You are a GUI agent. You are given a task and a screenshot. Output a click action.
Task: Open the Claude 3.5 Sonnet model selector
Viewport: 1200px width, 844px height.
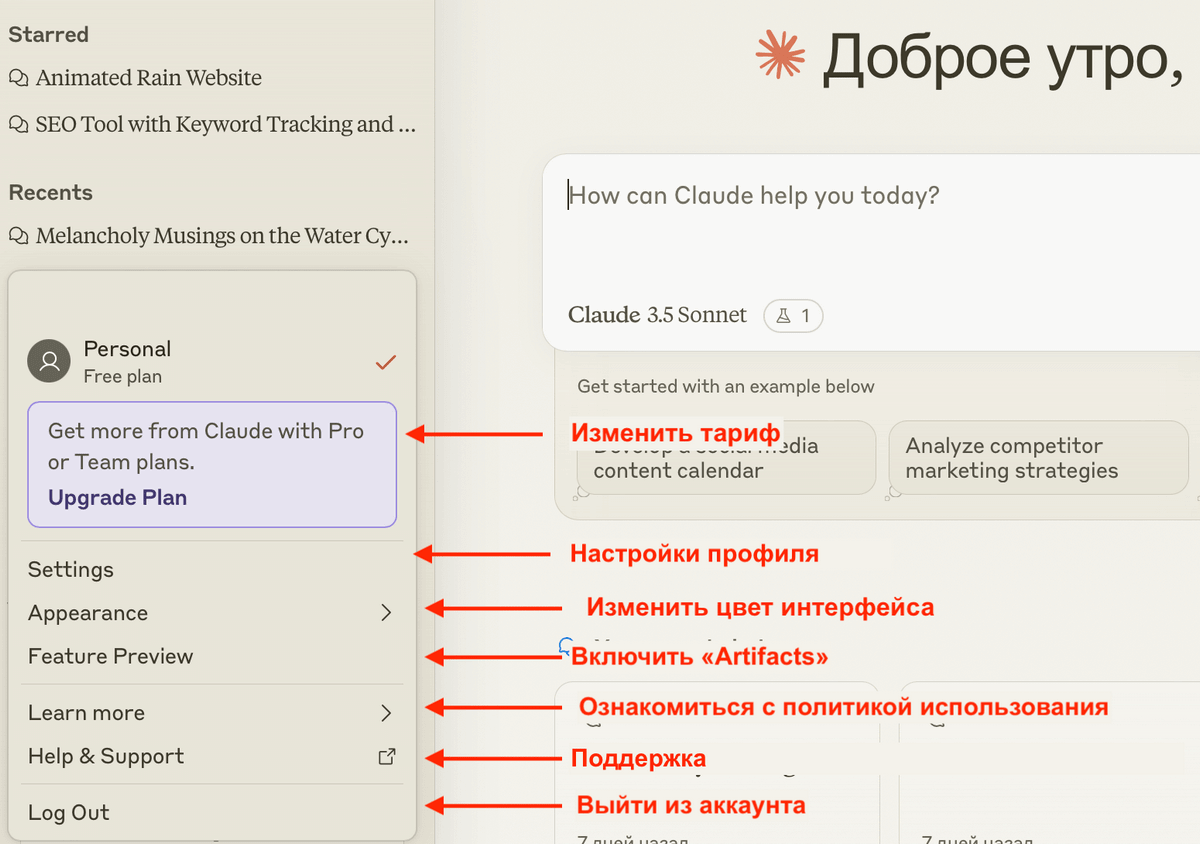click(x=657, y=315)
